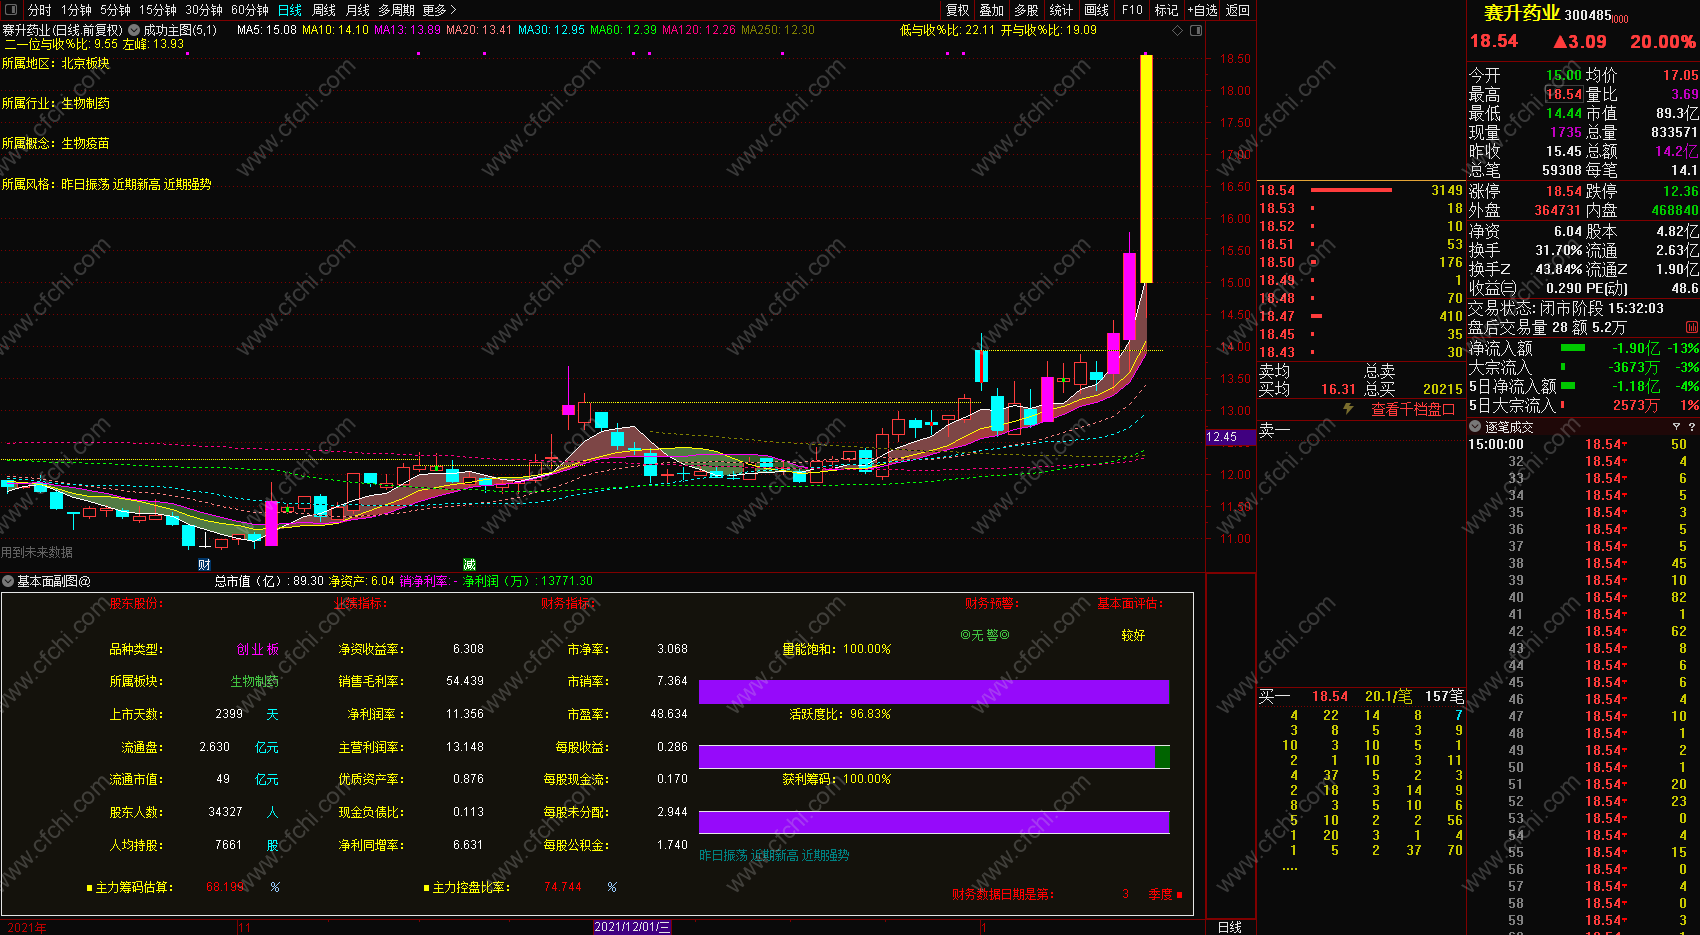
Task: Open 多周期 multi-period view
Action: pos(396,10)
